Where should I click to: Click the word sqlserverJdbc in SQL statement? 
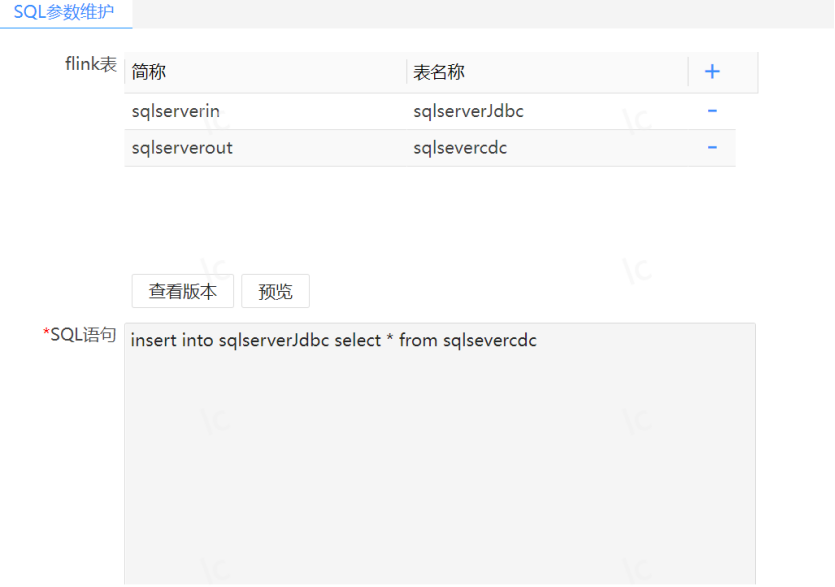coord(274,340)
